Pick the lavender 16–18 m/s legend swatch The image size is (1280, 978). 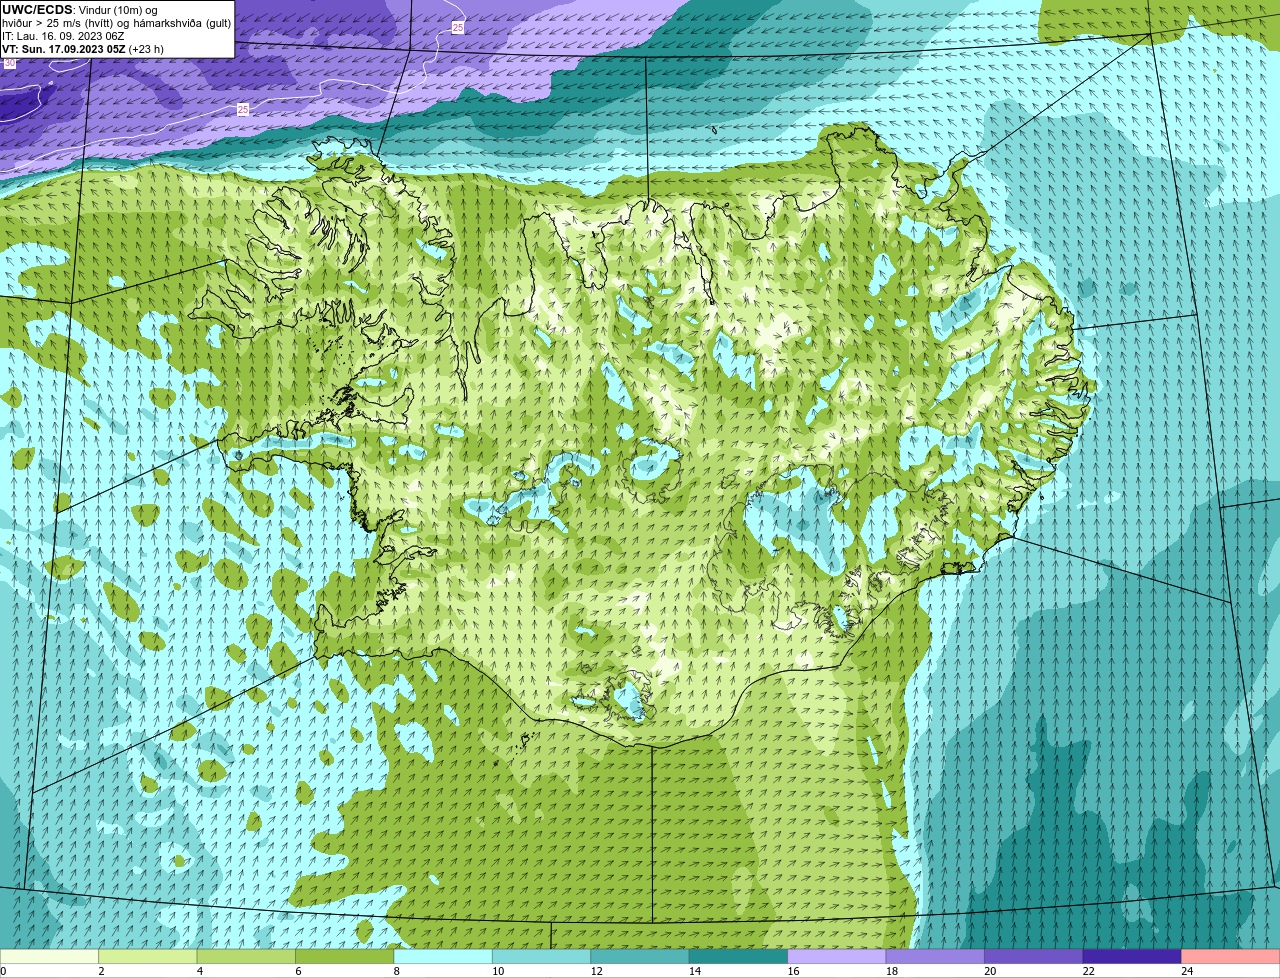(x=837, y=957)
